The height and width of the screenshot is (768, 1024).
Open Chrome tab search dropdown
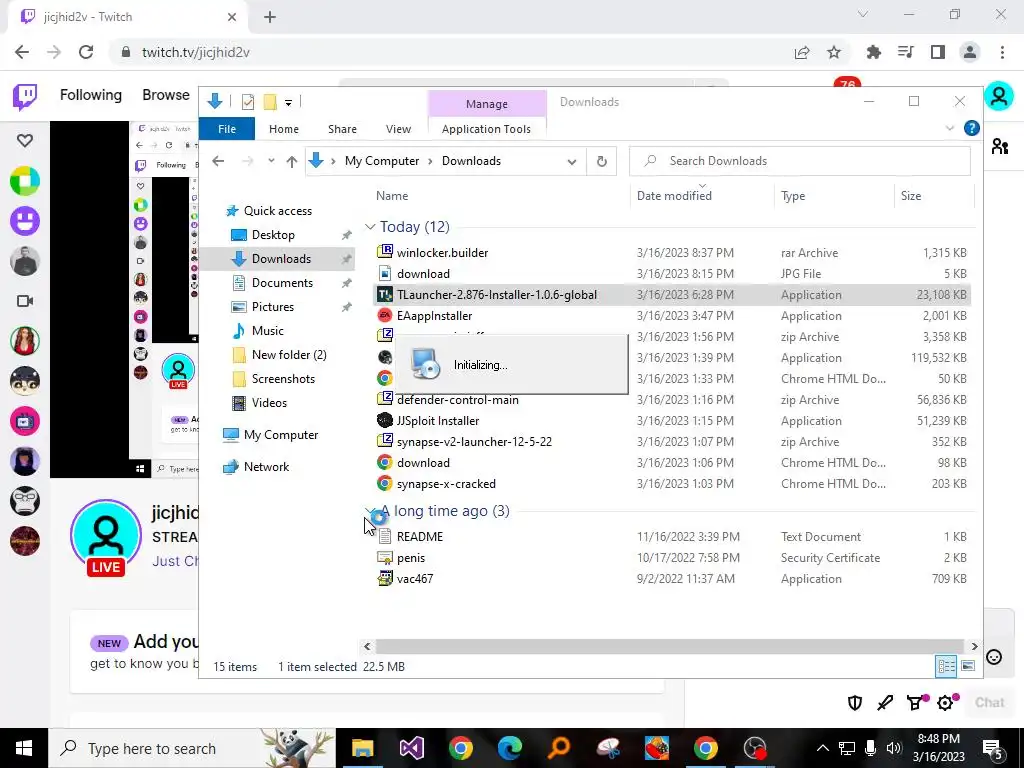click(x=863, y=14)
